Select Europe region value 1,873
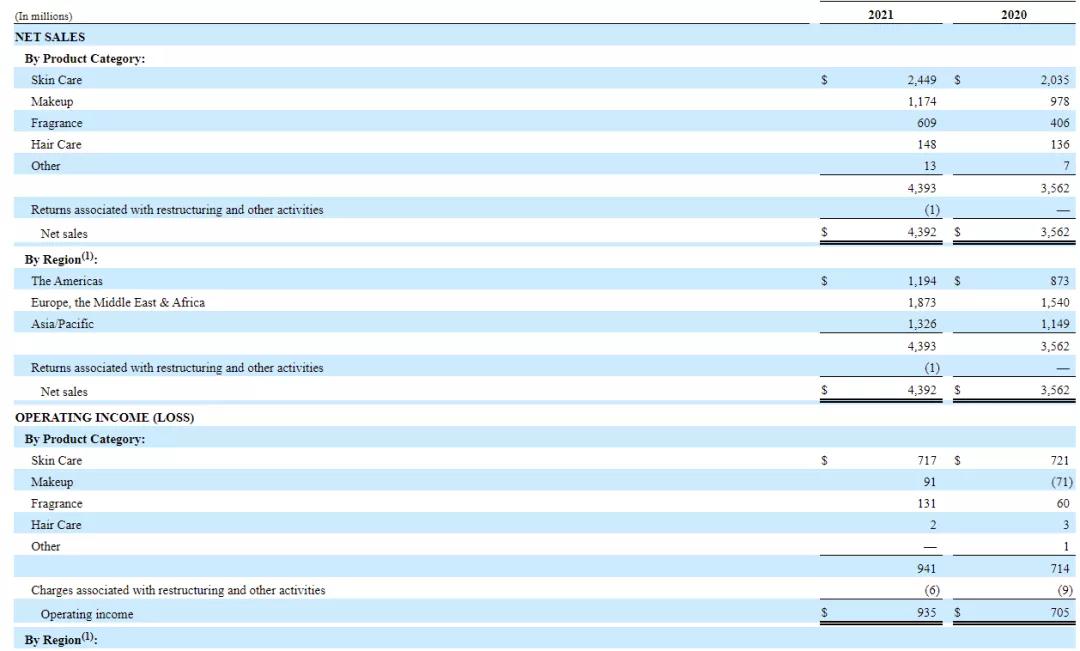The image size is (1080, 651). [x=922, y=302]
